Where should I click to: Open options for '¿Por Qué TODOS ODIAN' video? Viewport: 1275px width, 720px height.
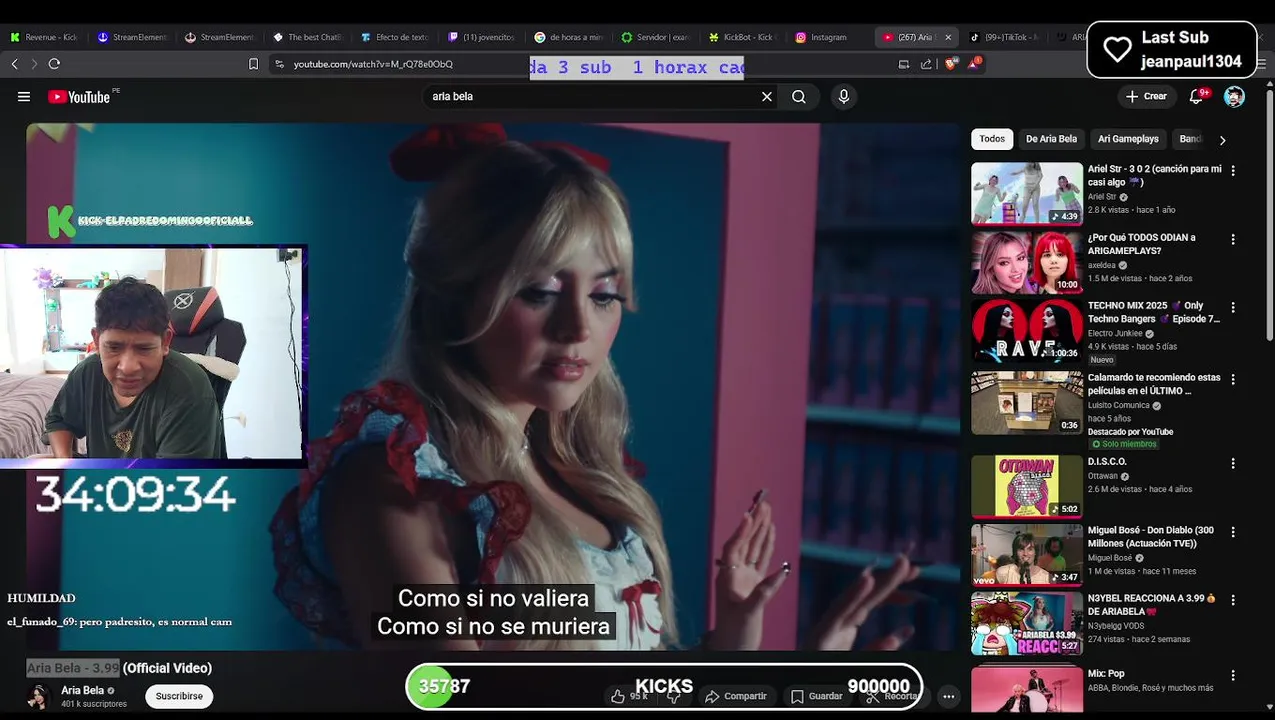(1233, 240)
